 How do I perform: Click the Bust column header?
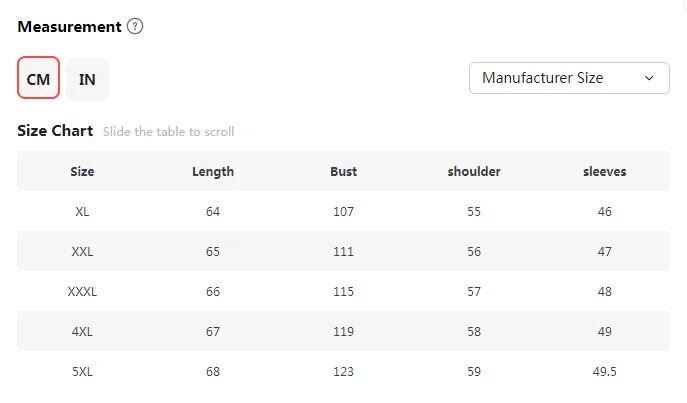coord(343,171)
